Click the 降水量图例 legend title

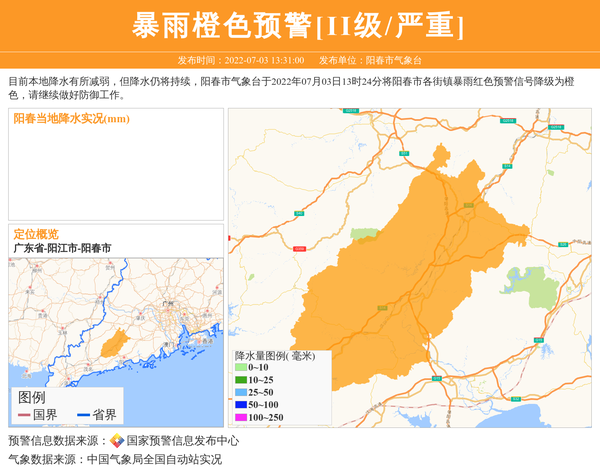(x=274, y=355)
